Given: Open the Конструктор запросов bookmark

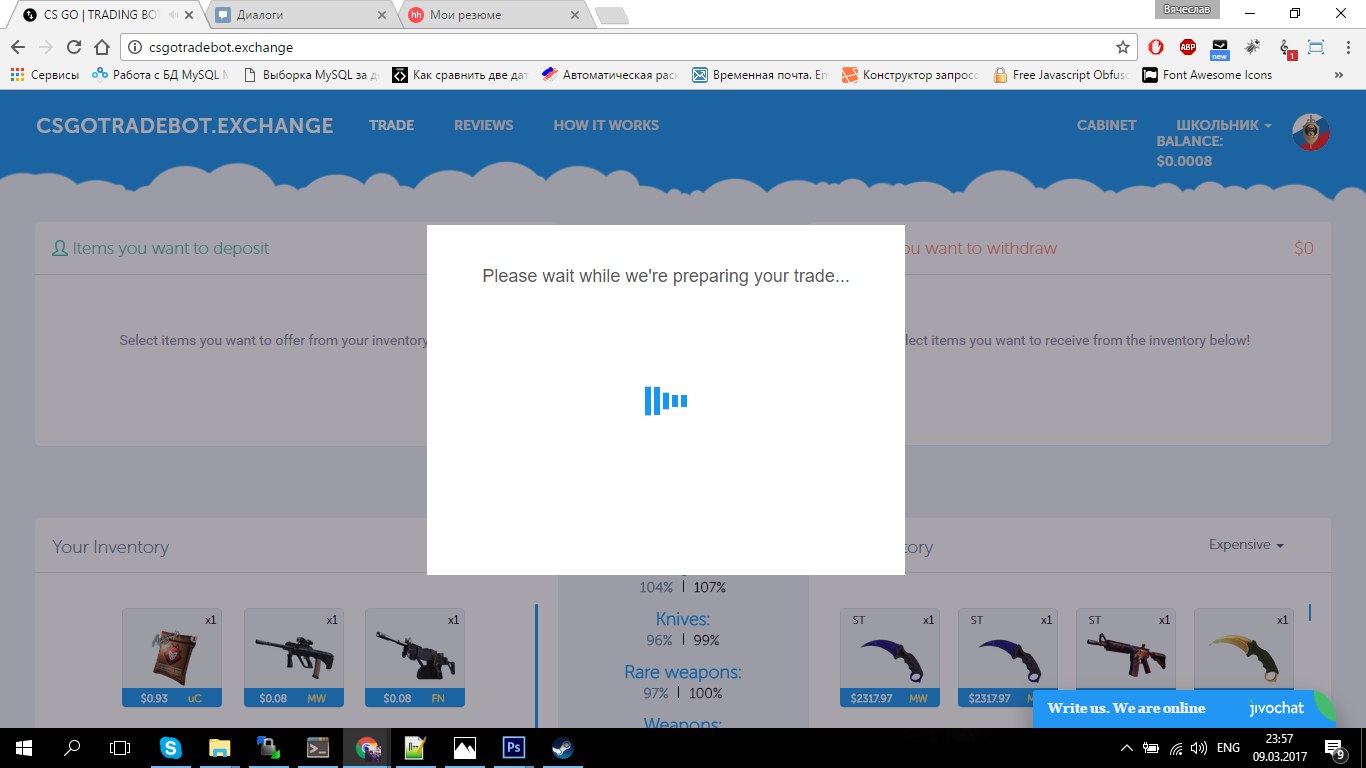Looking at the screenshot, I should 910,75.
